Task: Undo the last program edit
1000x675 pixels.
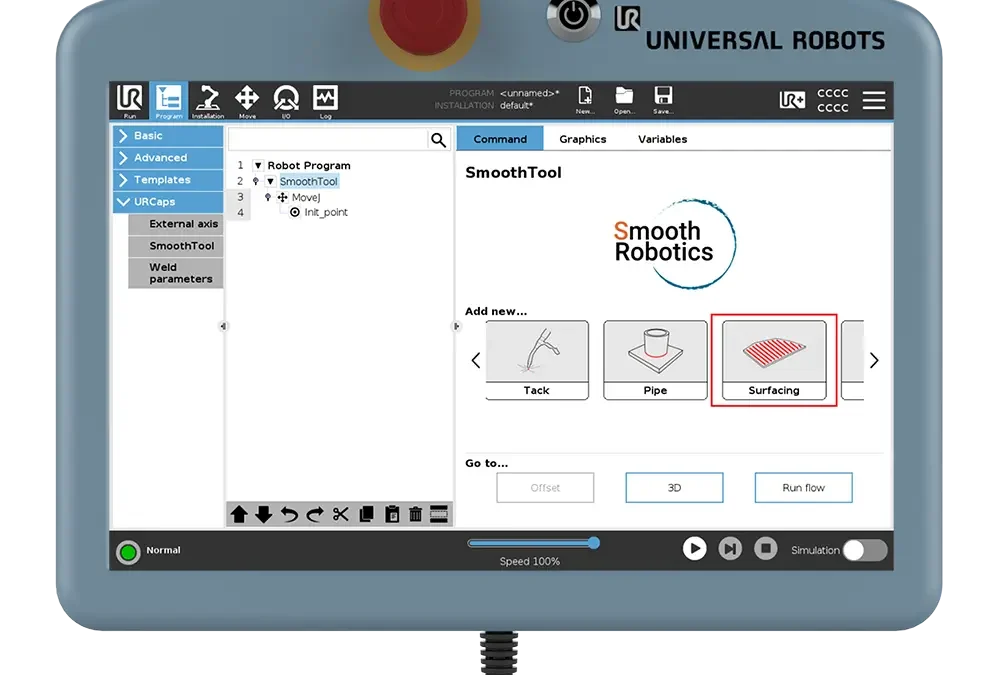Action: coord(289,514)
